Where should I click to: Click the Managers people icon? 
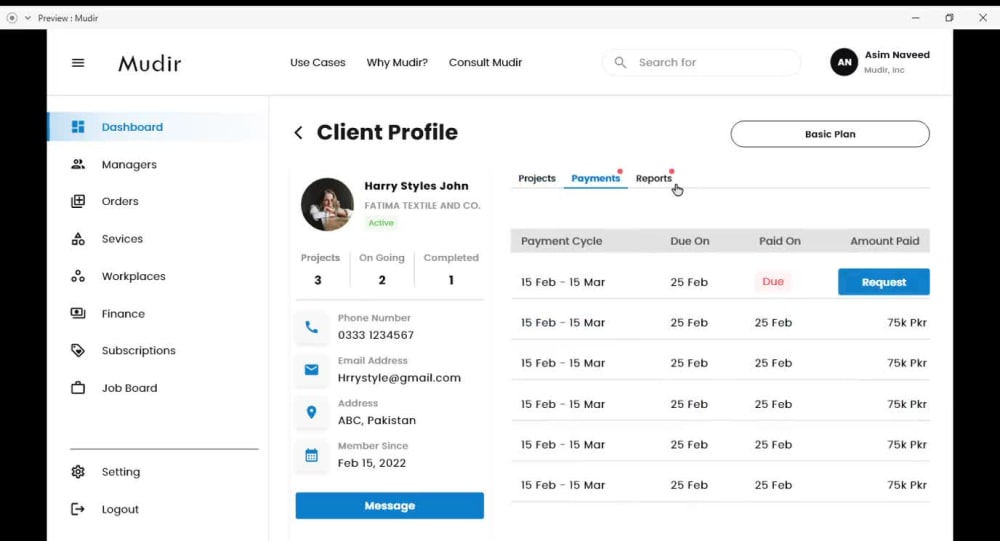point(78,164)
